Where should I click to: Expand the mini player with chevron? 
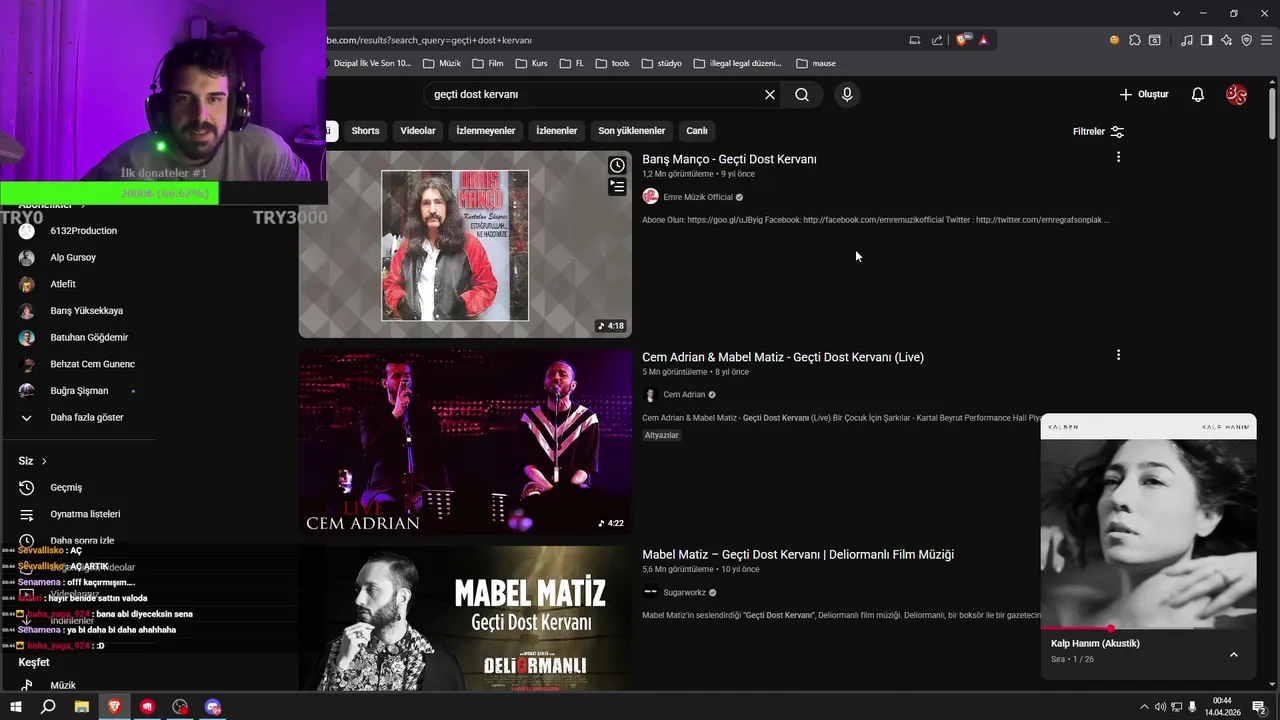(1233, 654)
